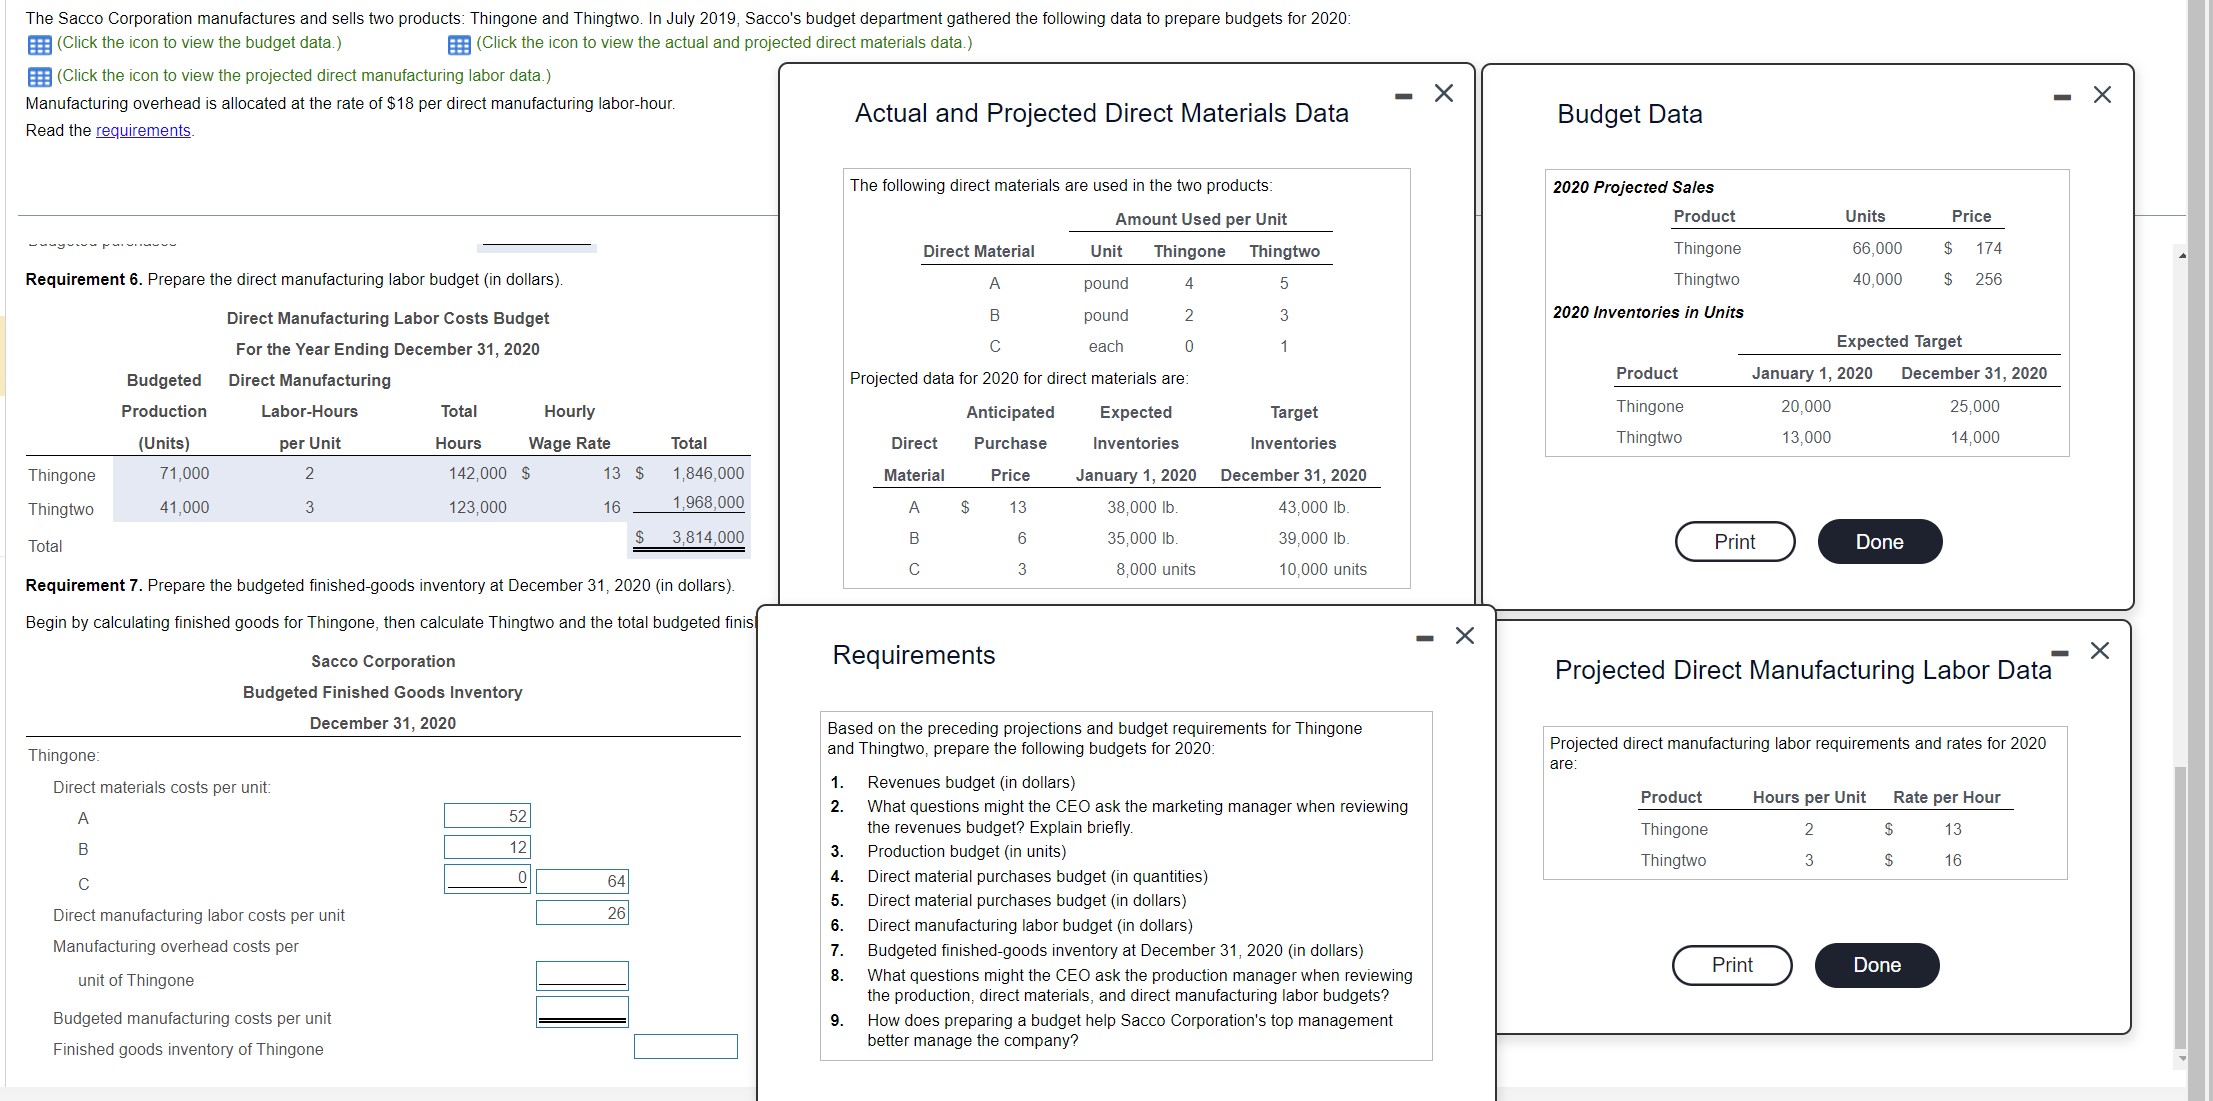This screenshot has width=2213, height=1101.
Task: Click the Thingone budgeted production cell 71,000
Action: click(x=185, y=473)
